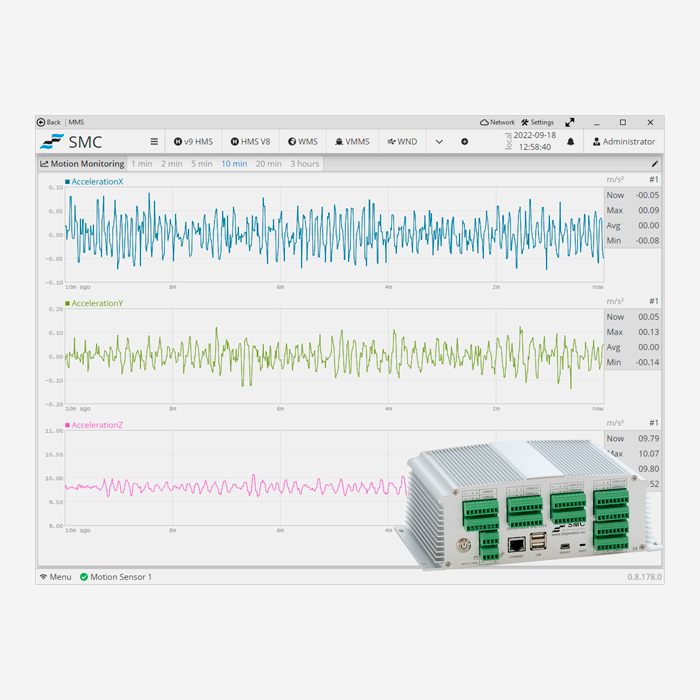Viewport: 700px width, 700px height.
Task: Click the AccelerationY Max value 00.13
Action: click(648, 332)
